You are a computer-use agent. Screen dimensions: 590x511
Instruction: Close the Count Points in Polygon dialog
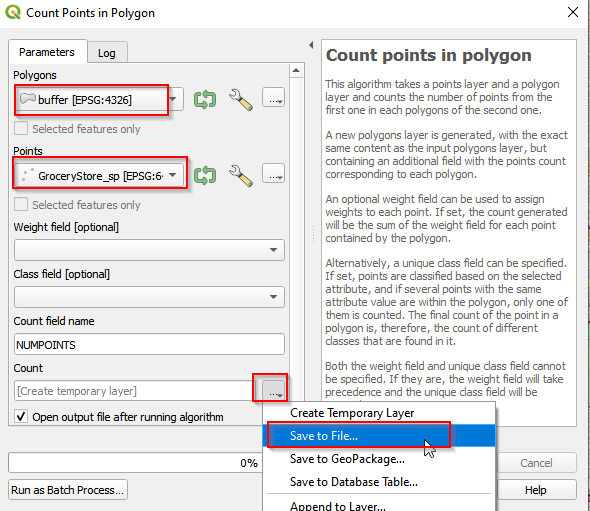click(x=573, y=12)
